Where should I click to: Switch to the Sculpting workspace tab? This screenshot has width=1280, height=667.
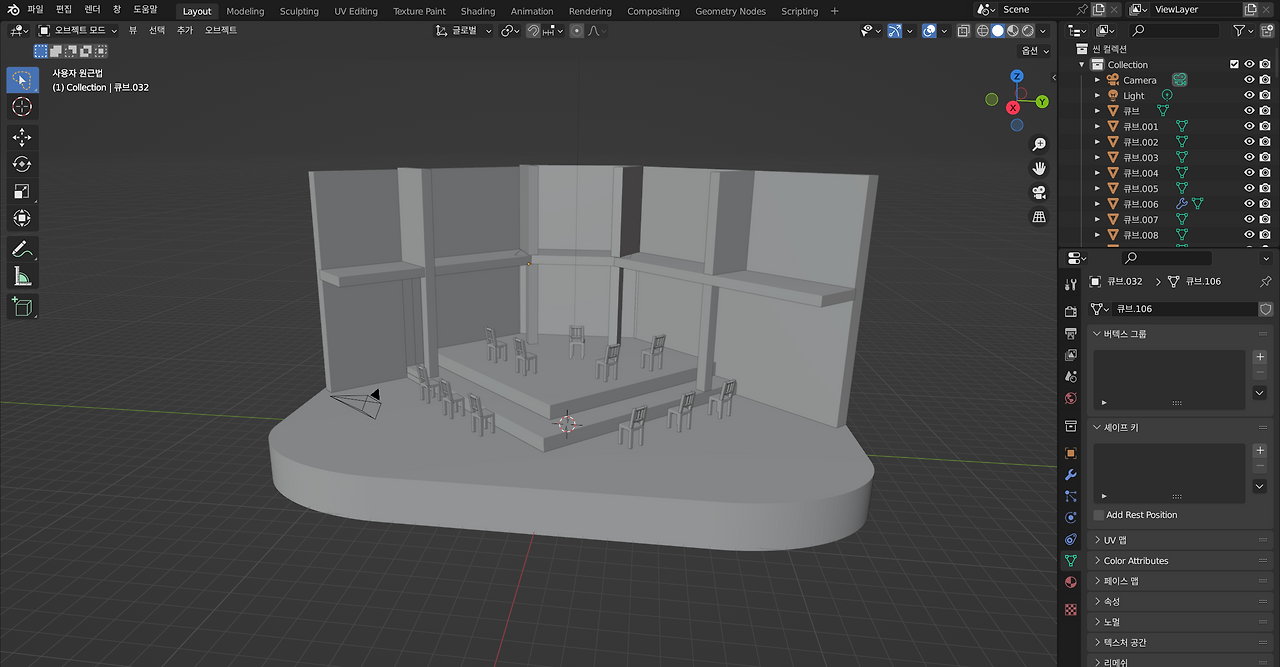coord(299,11)
